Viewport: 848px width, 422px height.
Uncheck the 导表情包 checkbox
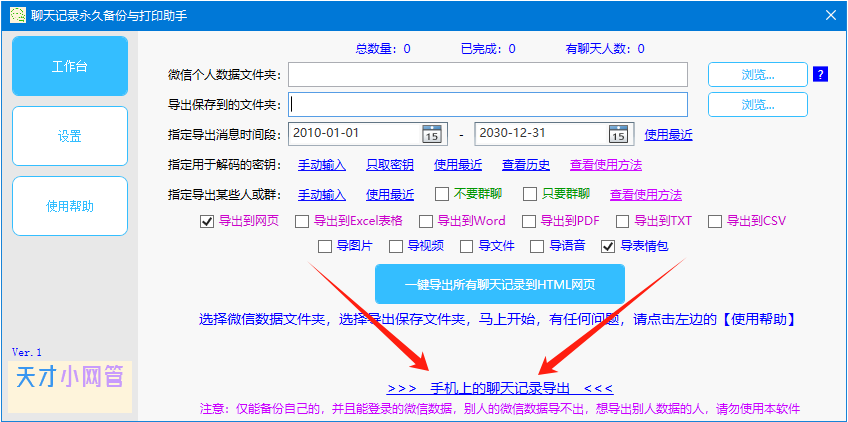tap(608, 247)
